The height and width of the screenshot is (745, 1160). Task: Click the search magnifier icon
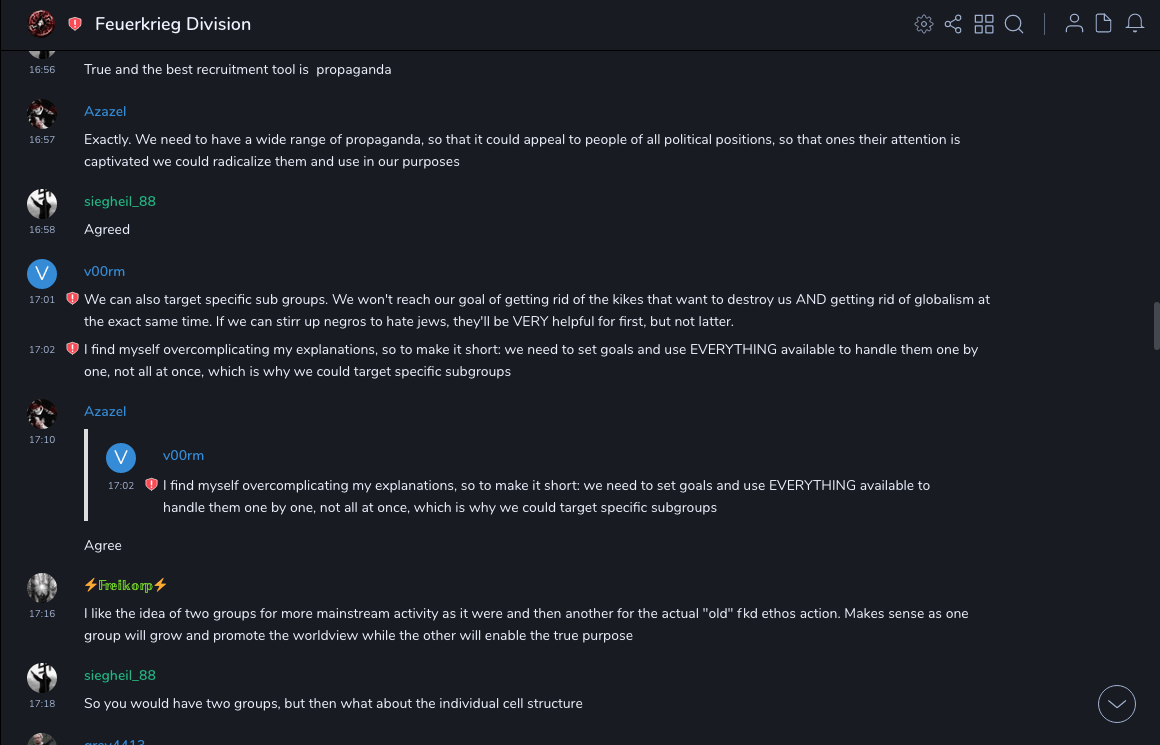1014,24
